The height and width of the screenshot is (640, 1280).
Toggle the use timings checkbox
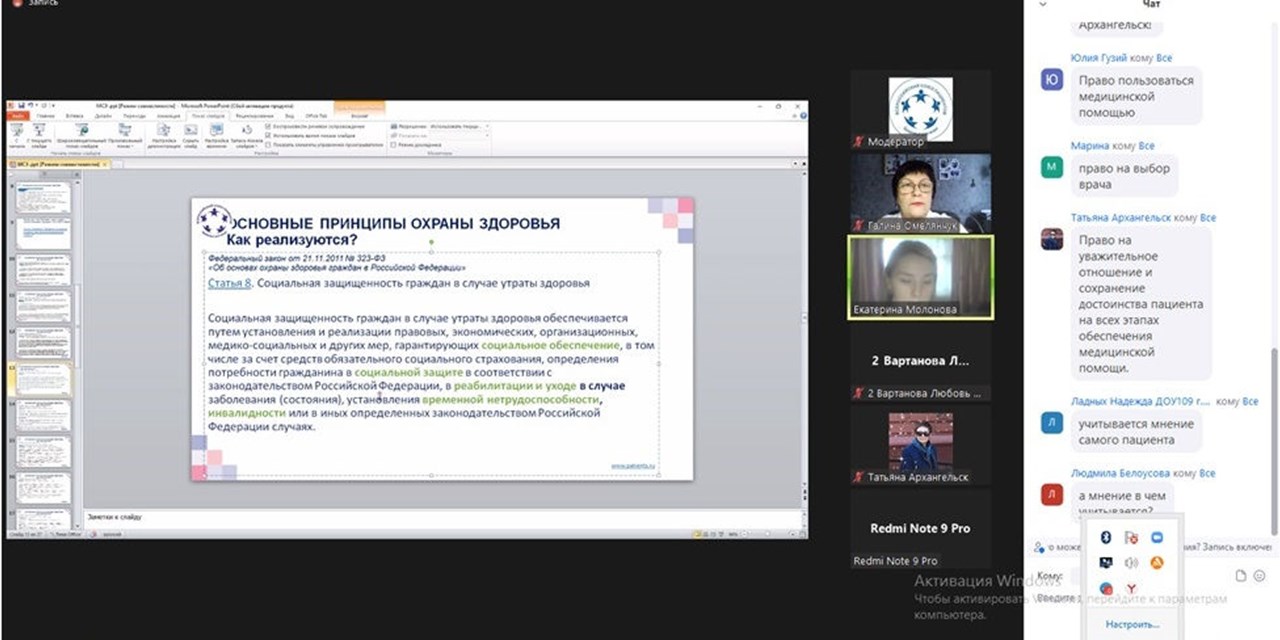268,136
